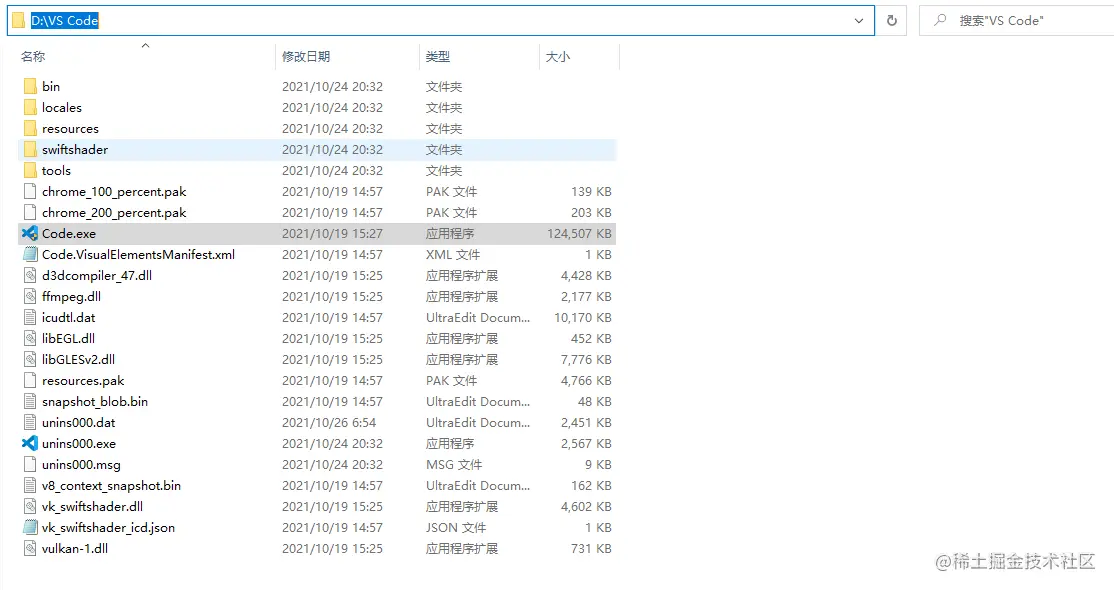1114x590 pixels.
Task: Click the D:\VS Code address path field
Action: click(440, 21)
